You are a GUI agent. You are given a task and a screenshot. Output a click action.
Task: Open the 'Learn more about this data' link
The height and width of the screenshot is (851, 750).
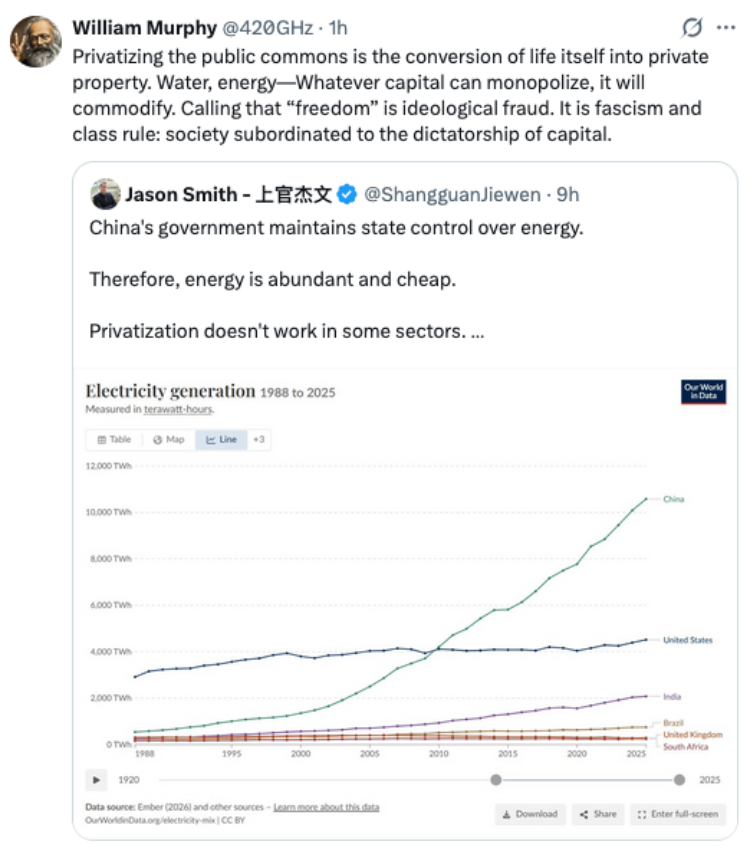click(x=326, y=807)
